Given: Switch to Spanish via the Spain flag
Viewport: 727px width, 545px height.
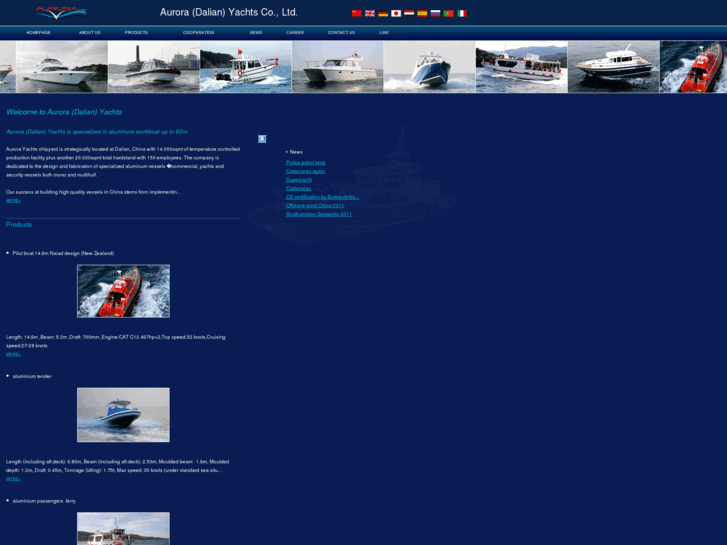Looking at the screenshot, I should pyautogui.click(x=422, y=13).
